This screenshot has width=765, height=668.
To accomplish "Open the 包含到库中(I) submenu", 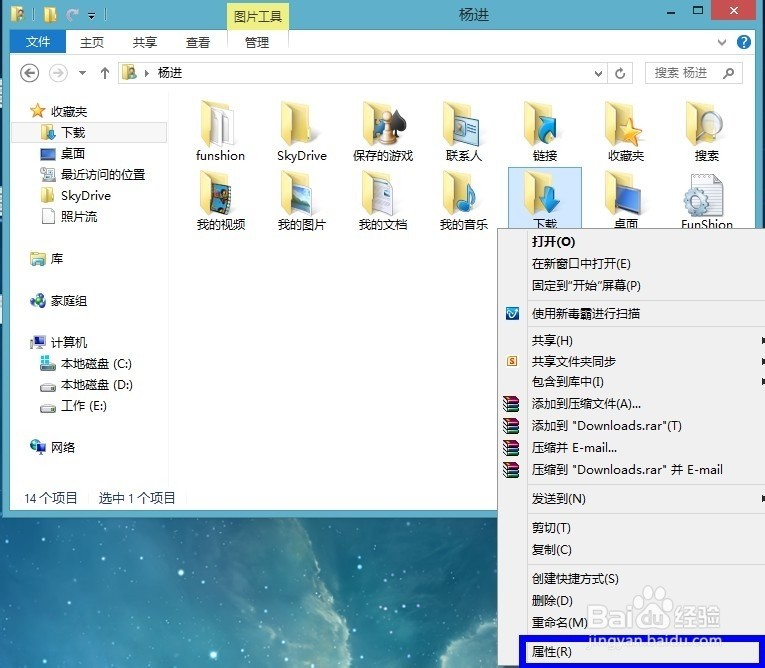I will pyautogui.click(x=567, y=382).
